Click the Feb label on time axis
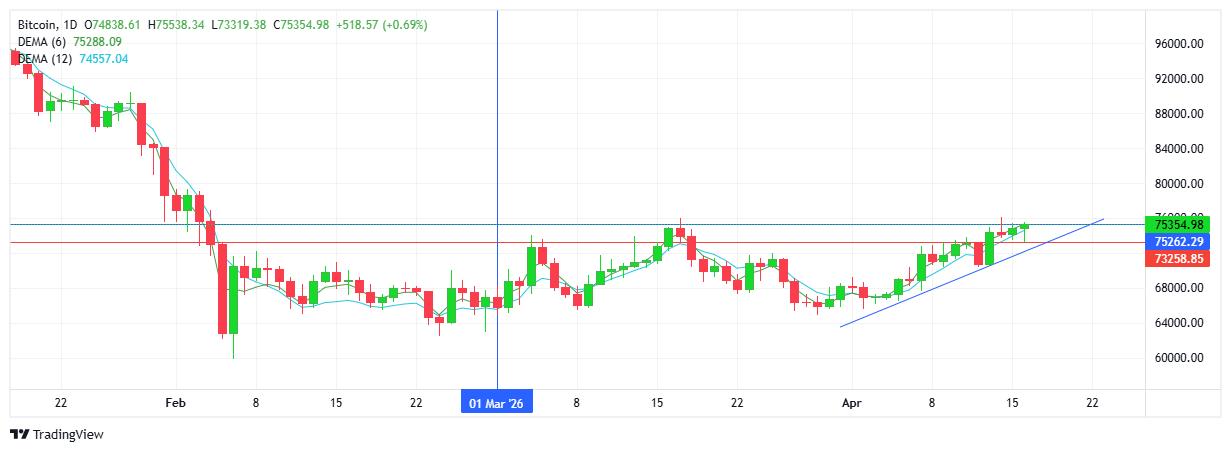1231x452 pixels. [175, 403]
